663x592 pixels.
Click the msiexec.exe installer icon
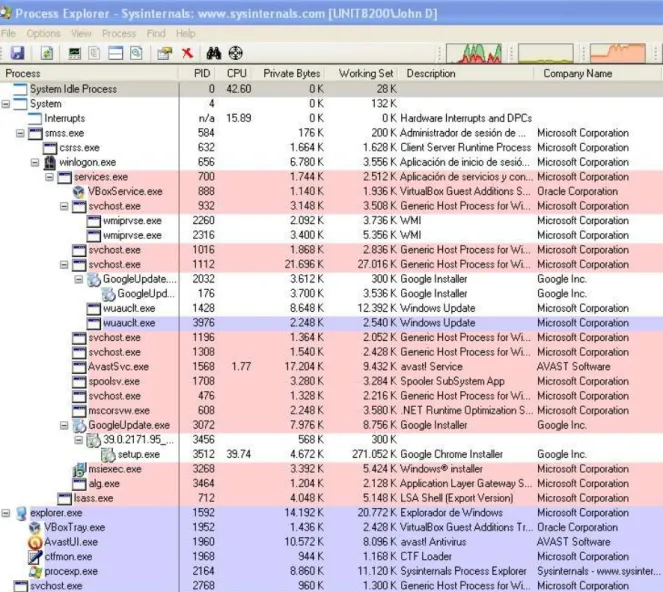click(x=79, y=469)
